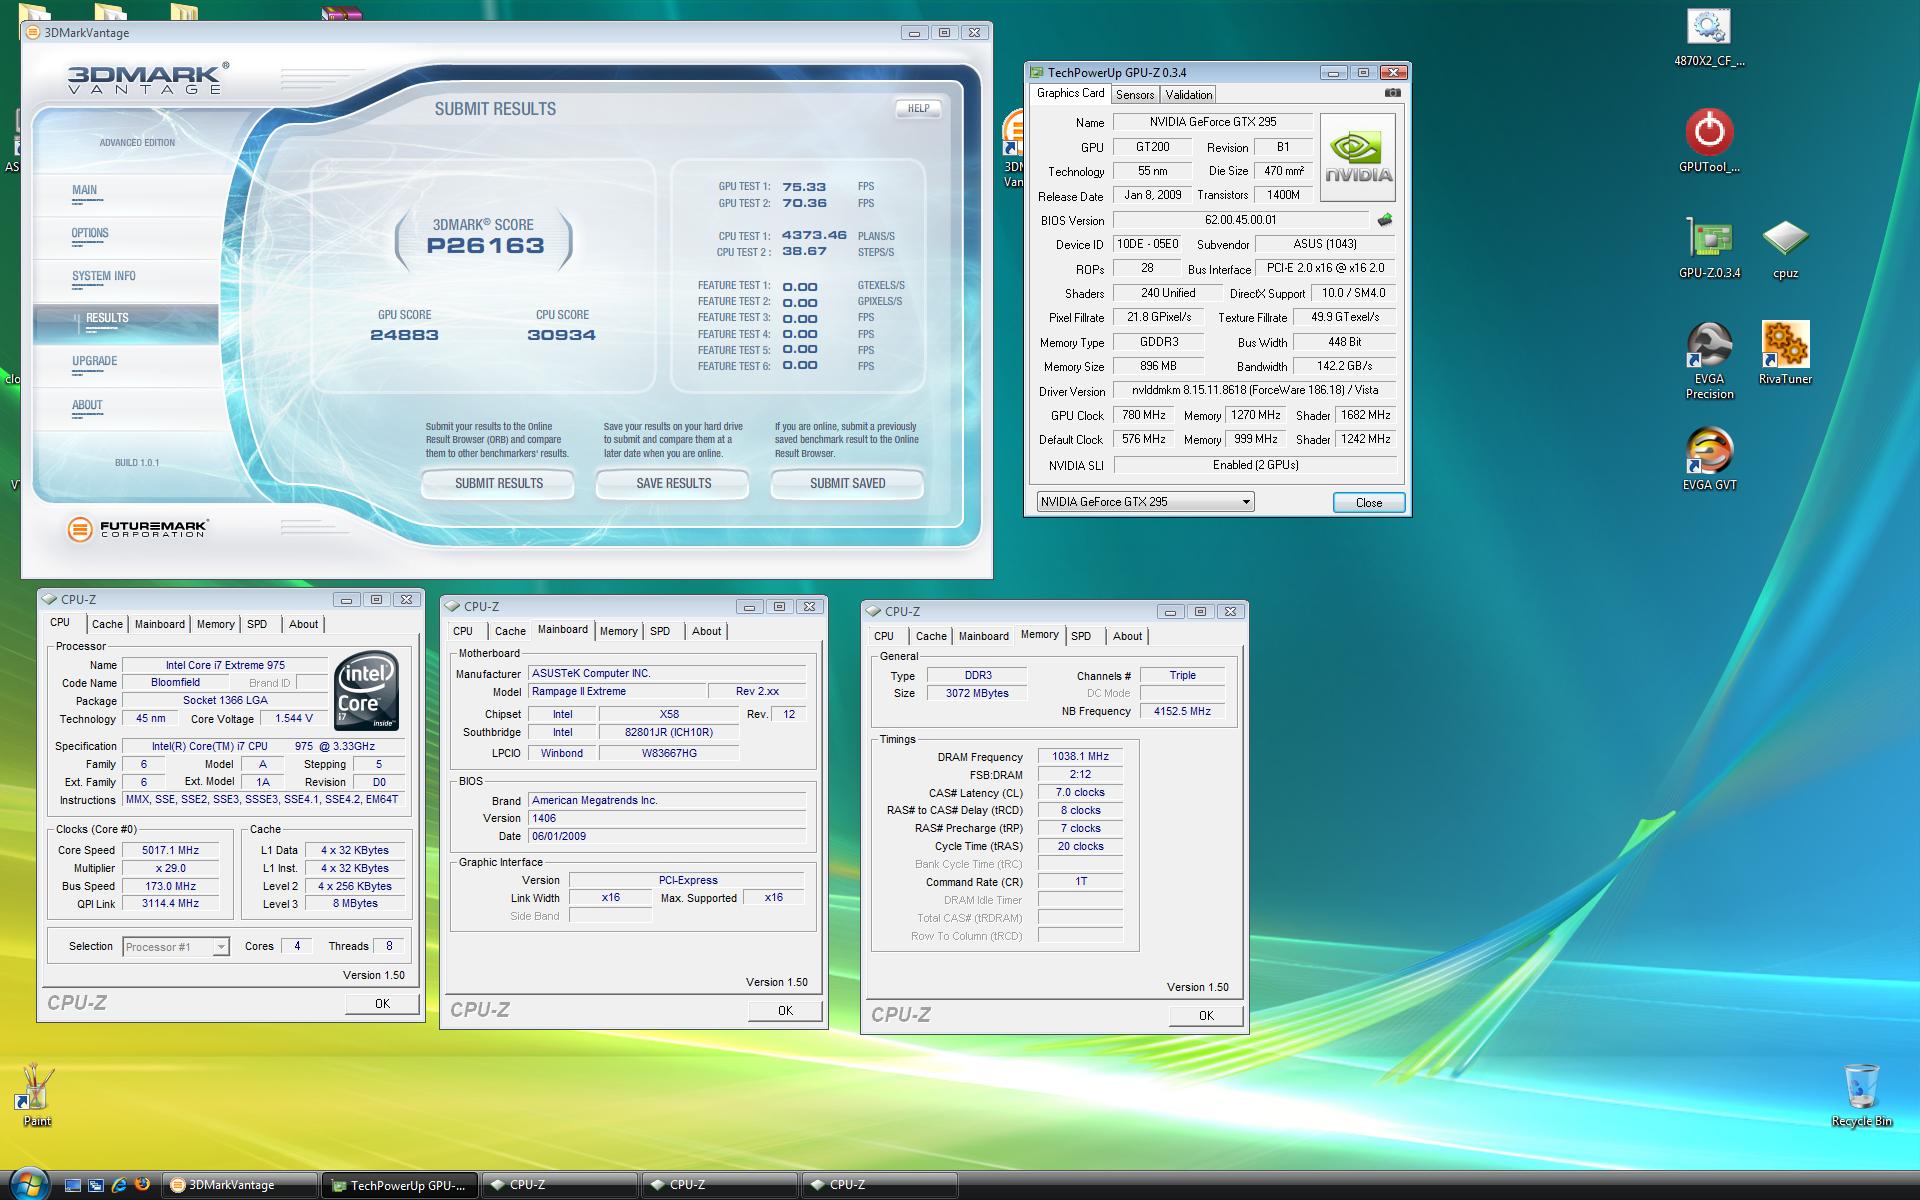
Task: Go to OPTIONS in 3DMark Vantage
Action: pos(90,233)
